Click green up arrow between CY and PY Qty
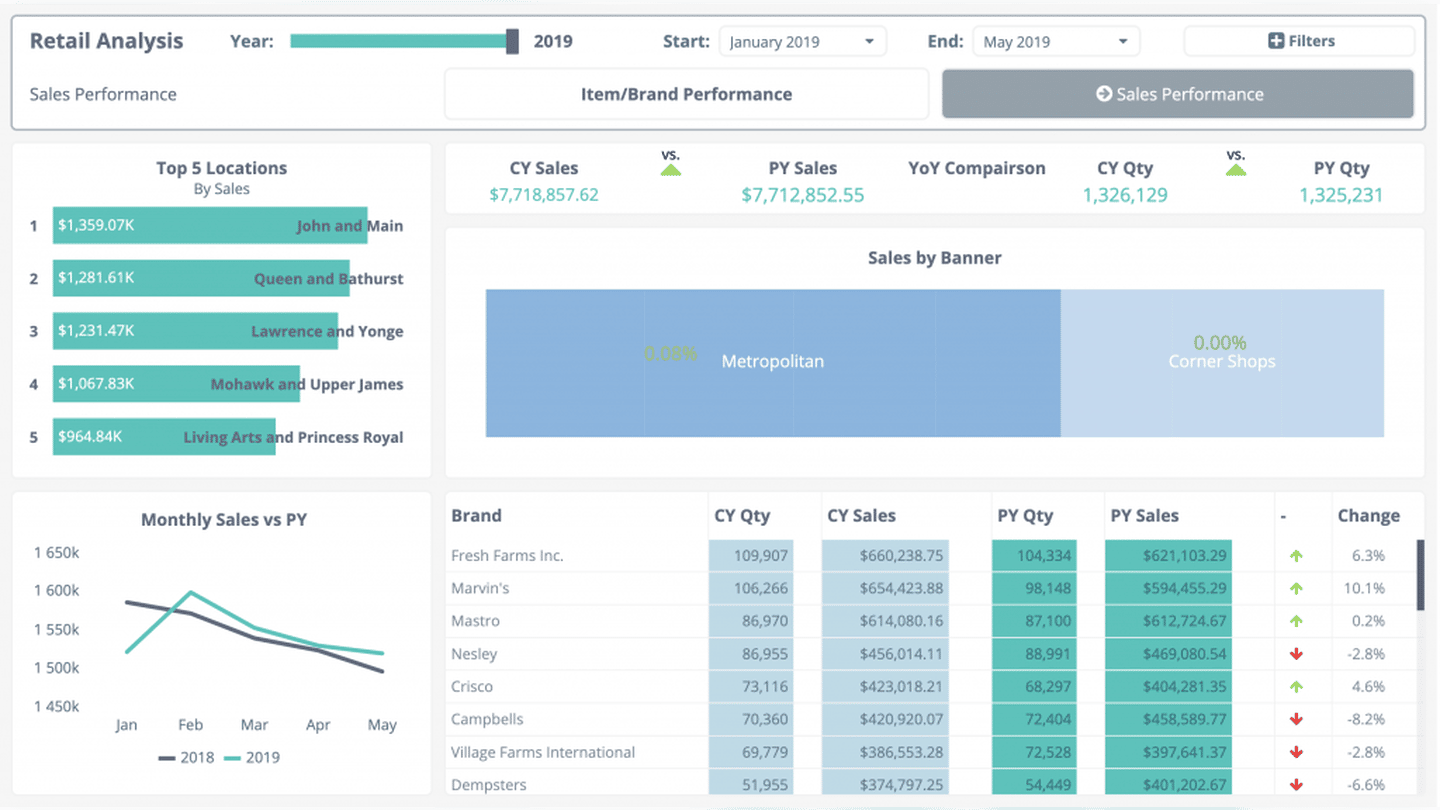1440x810 pixels. coord(1236,169)
